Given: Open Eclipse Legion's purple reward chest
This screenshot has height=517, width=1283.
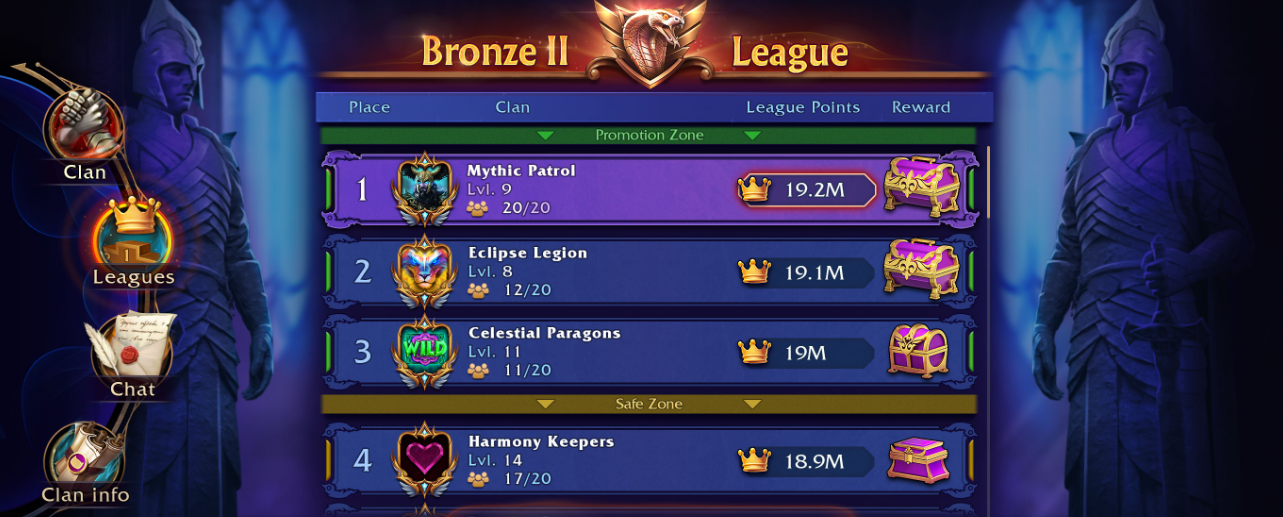Looking at the screenshot, I should click(921, 270).
